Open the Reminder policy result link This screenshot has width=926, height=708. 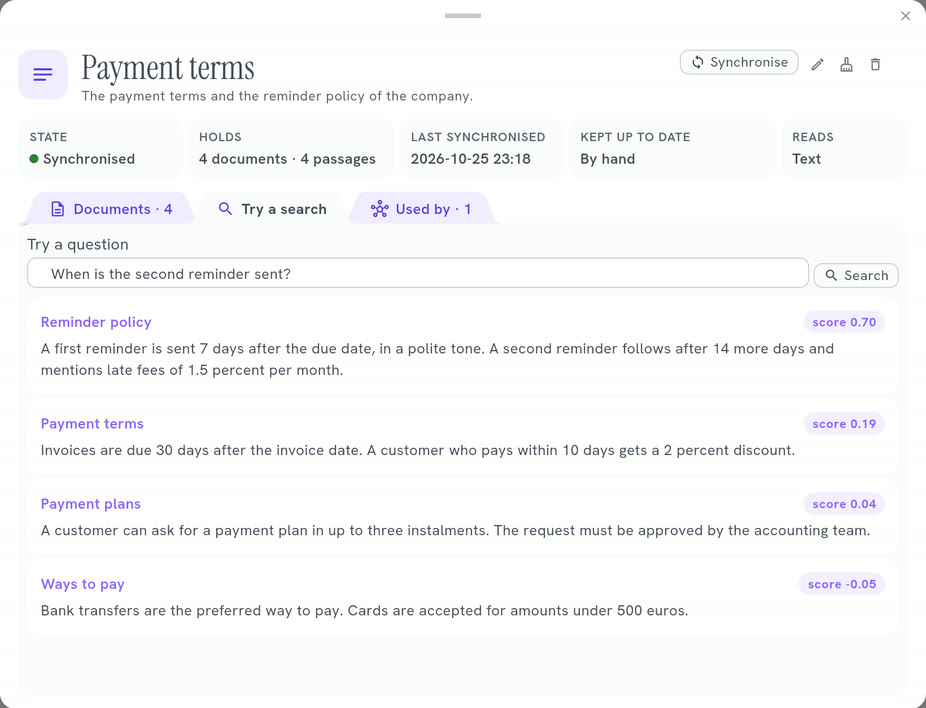tap(96, 322)
